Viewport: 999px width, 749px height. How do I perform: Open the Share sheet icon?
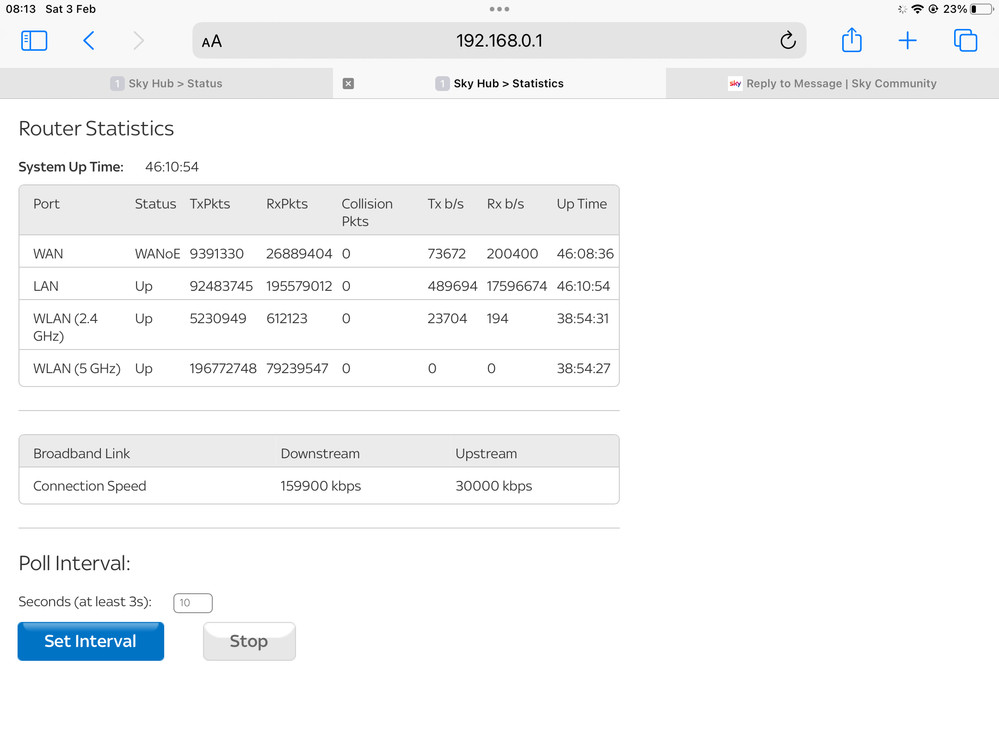pyautogui.click(x=851, y=40)
